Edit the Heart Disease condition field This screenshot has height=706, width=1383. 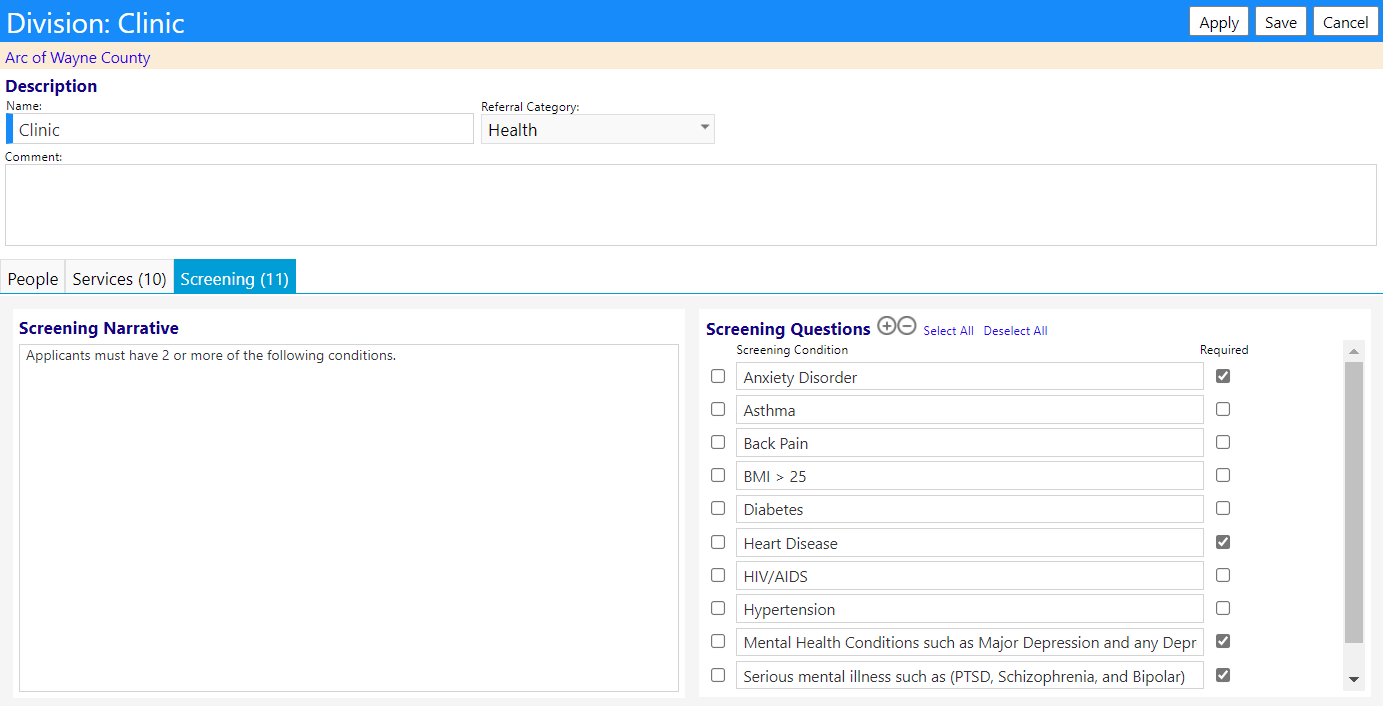(x=970, y=543)
